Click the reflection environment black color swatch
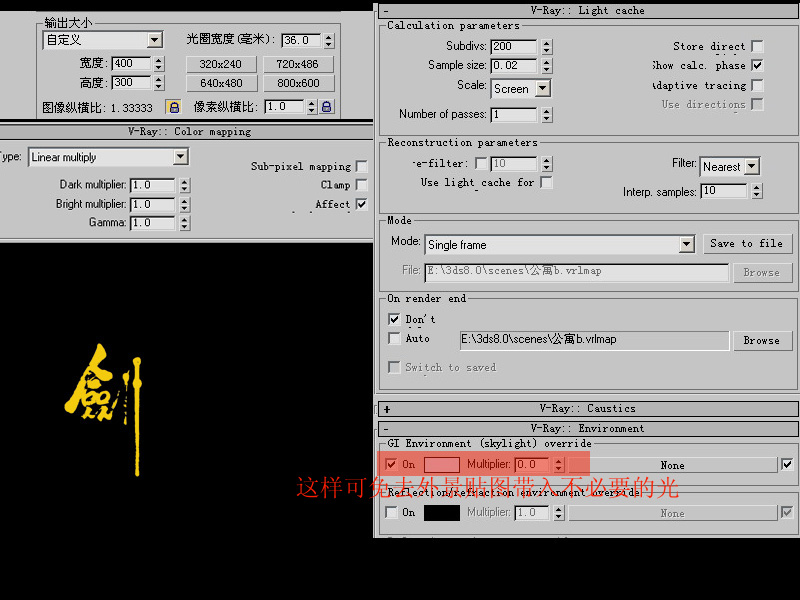Viewport: 800px width, 600px height. click(442, 513)
